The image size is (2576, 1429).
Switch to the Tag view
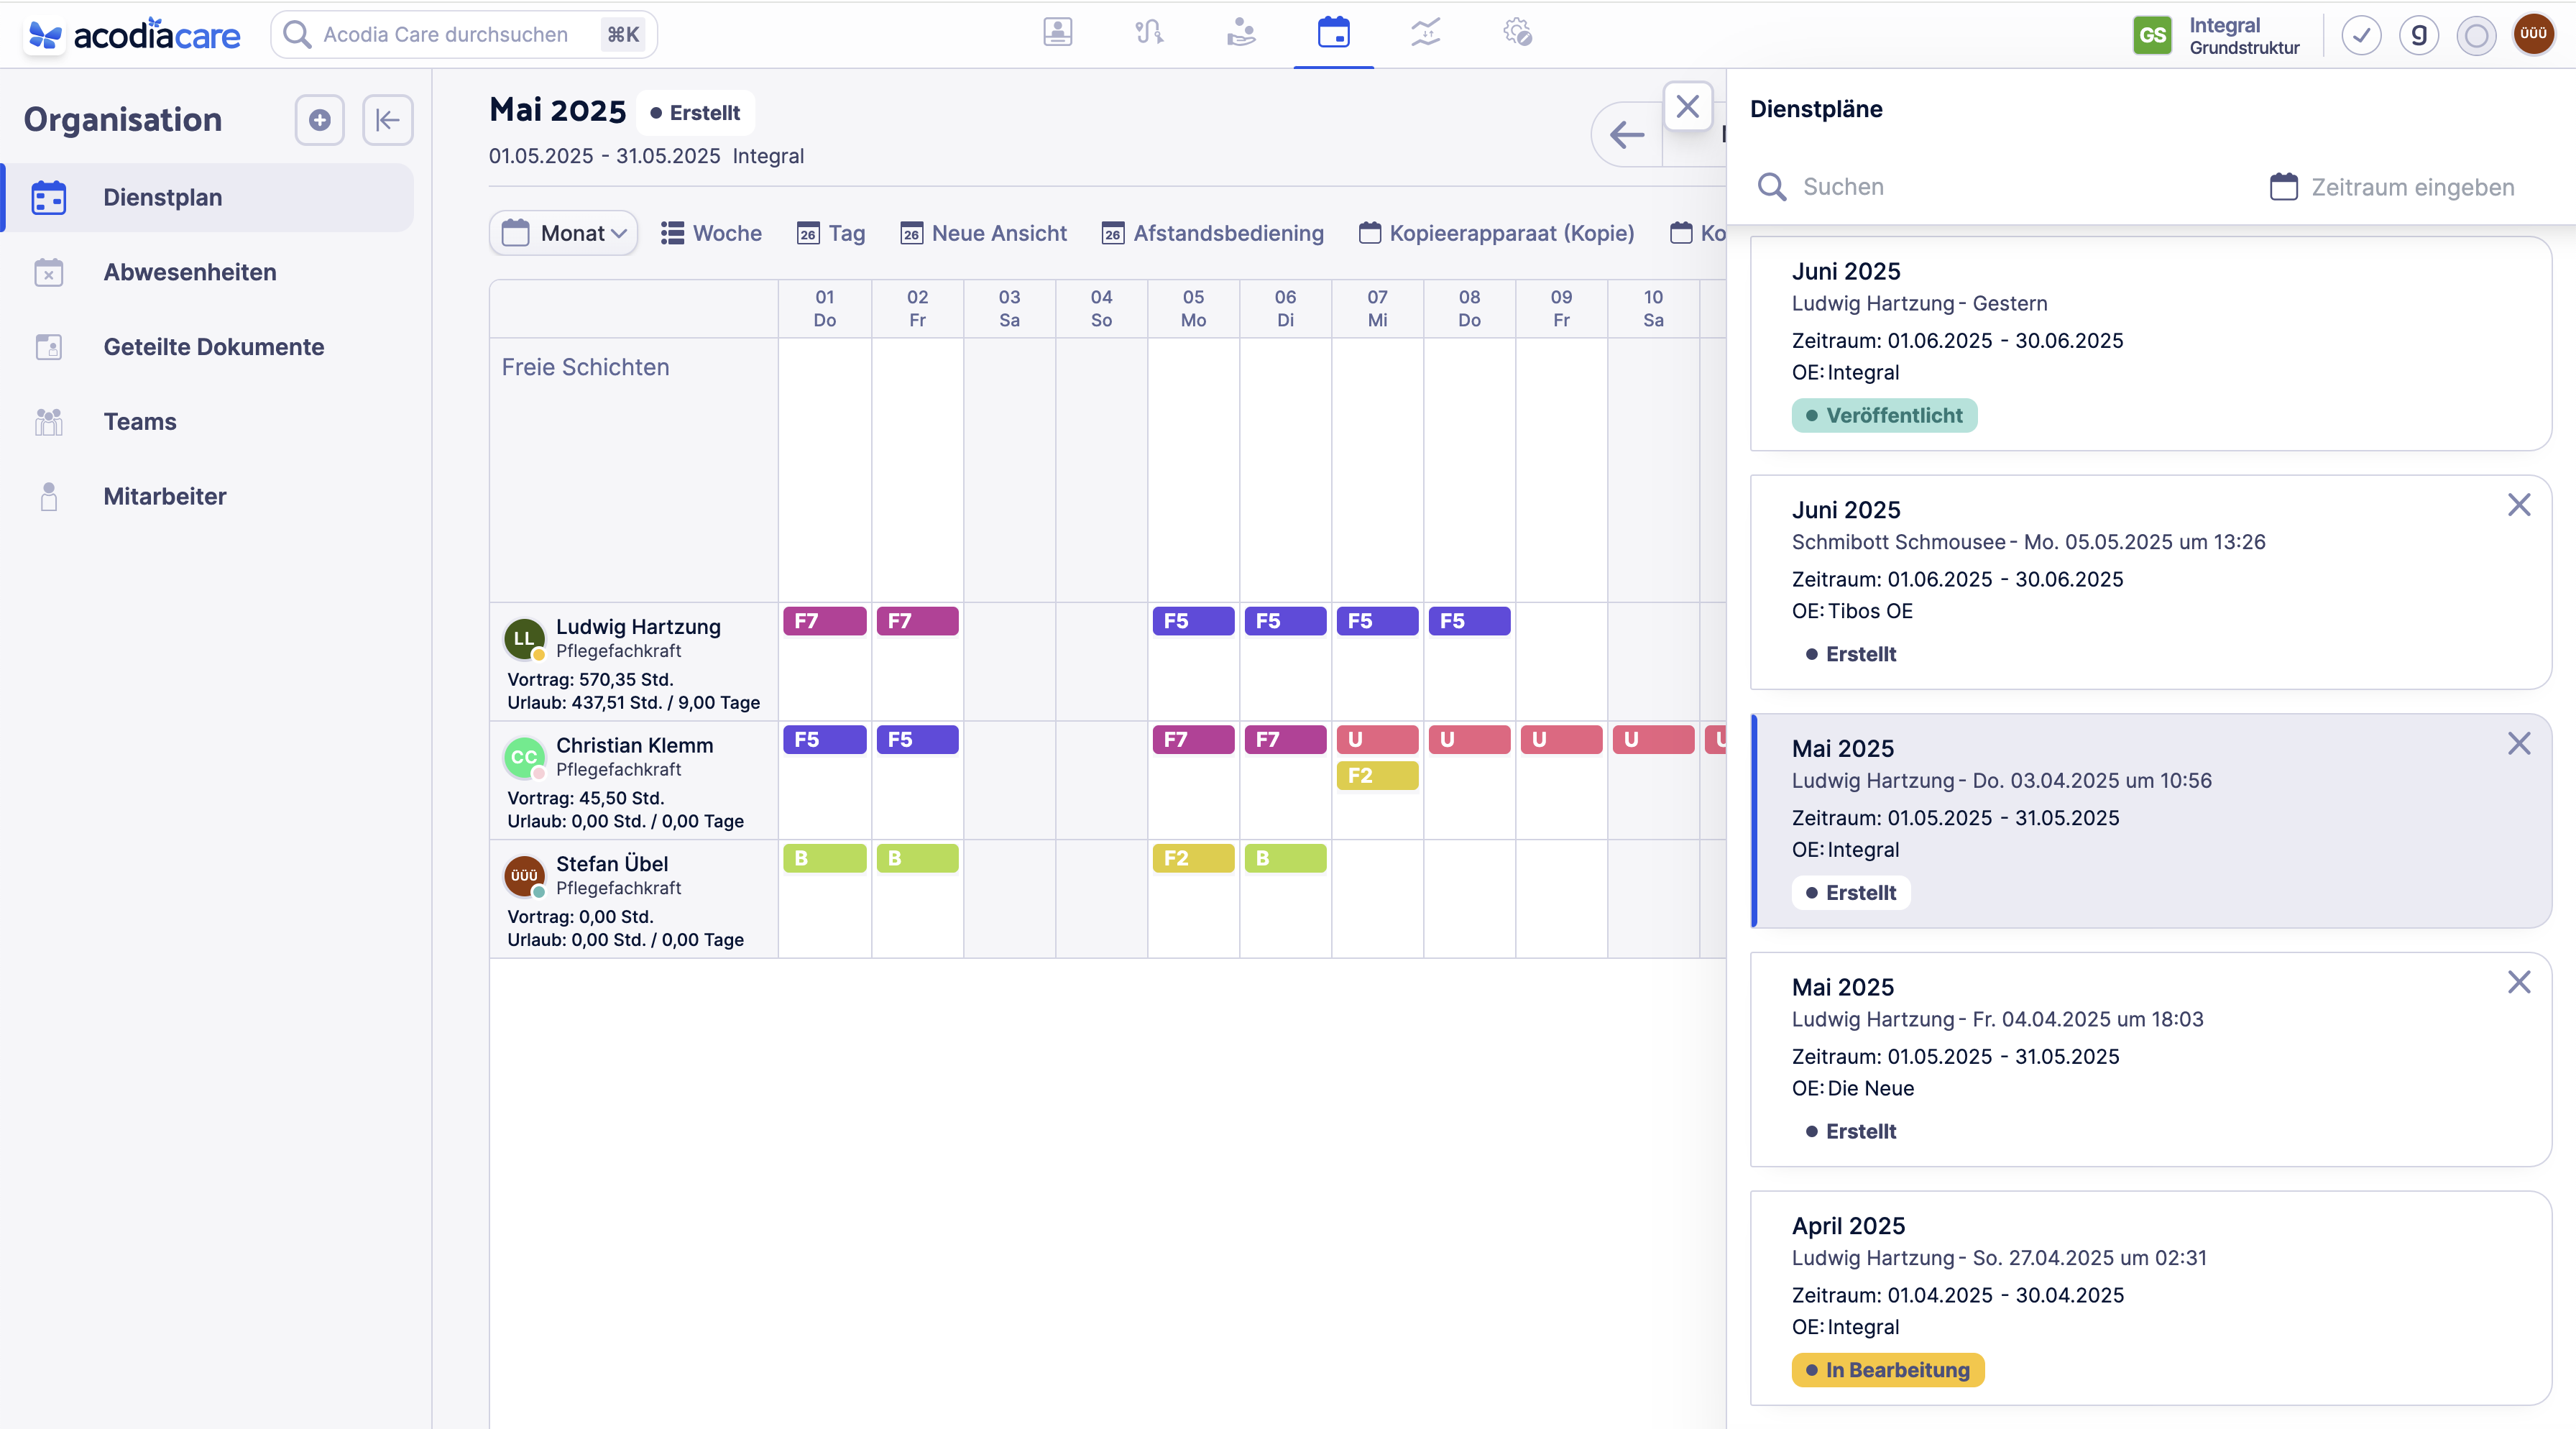click(830, 232)
